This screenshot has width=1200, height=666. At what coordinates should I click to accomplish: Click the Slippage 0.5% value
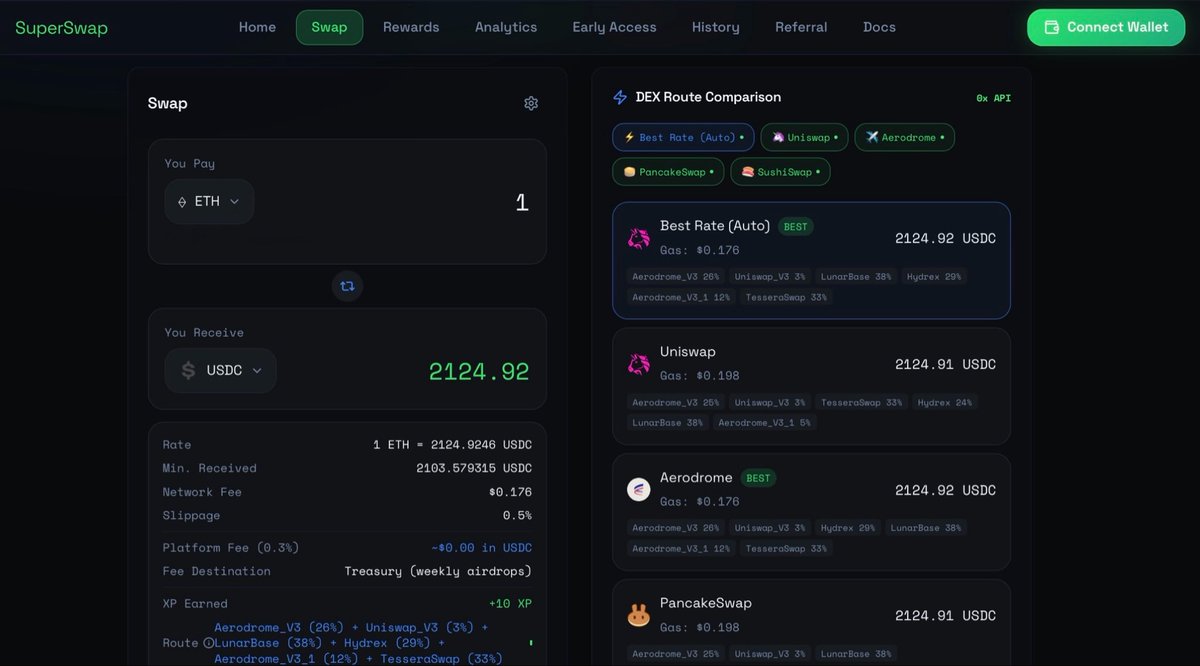click(517, 516)
